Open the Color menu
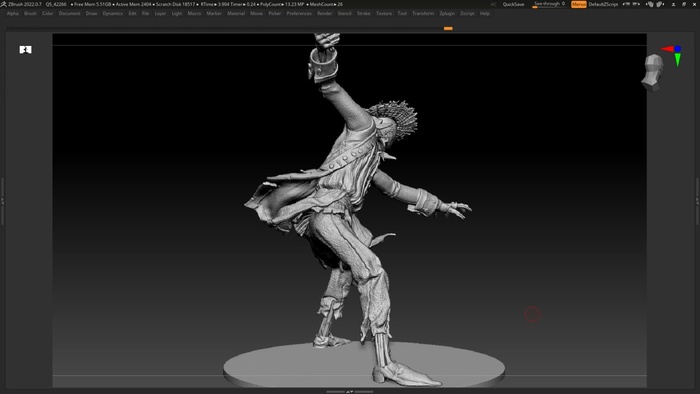The image size is (700, 394). pos(47,13)
